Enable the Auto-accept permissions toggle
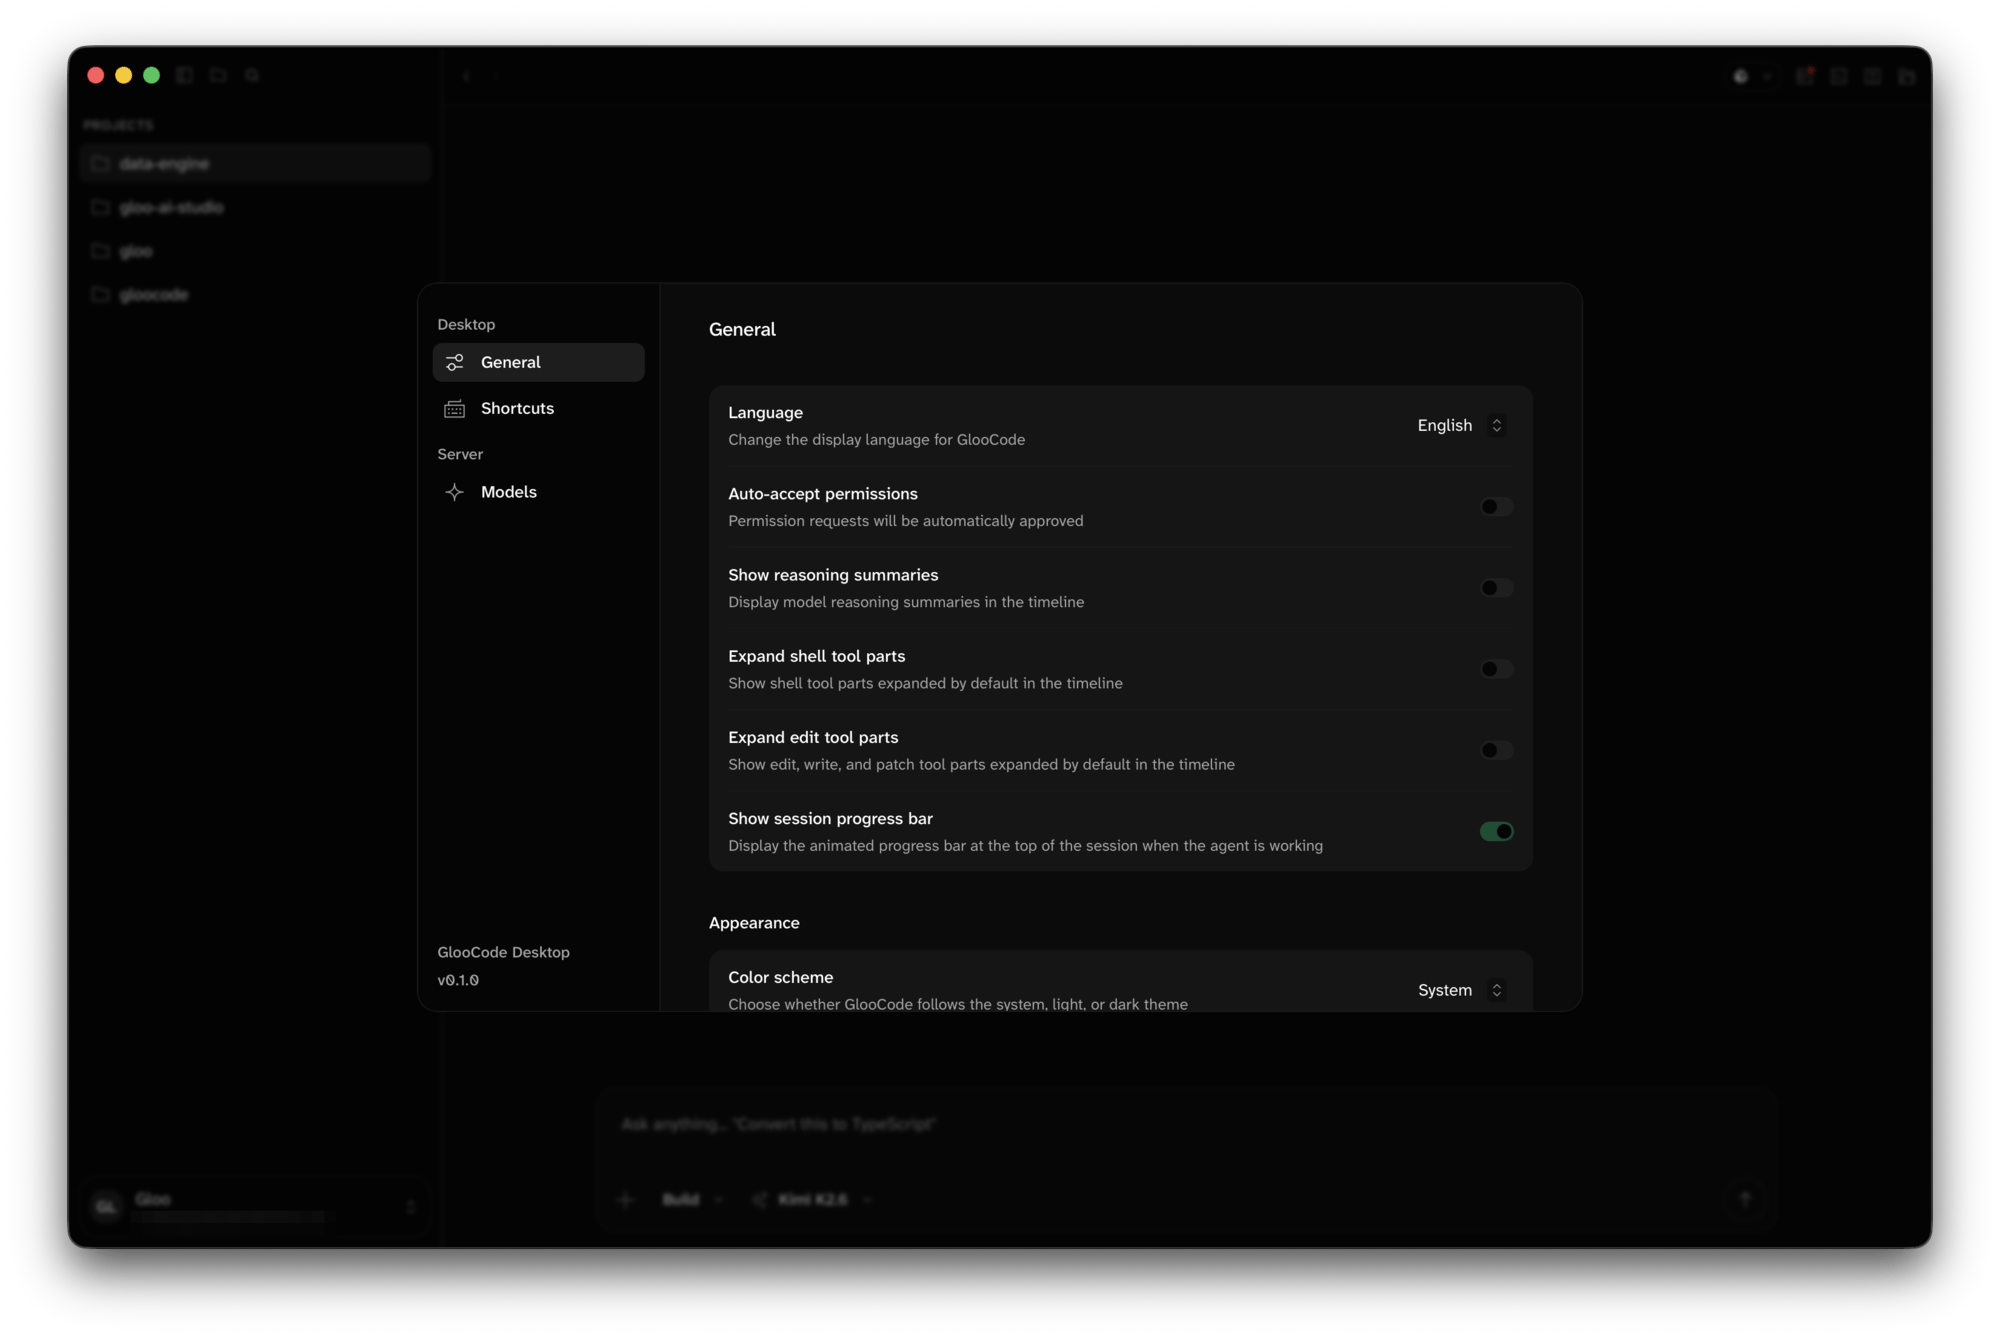Screen dimensions: 2000x1338 pyautogui.click(x=1496, y=507)
